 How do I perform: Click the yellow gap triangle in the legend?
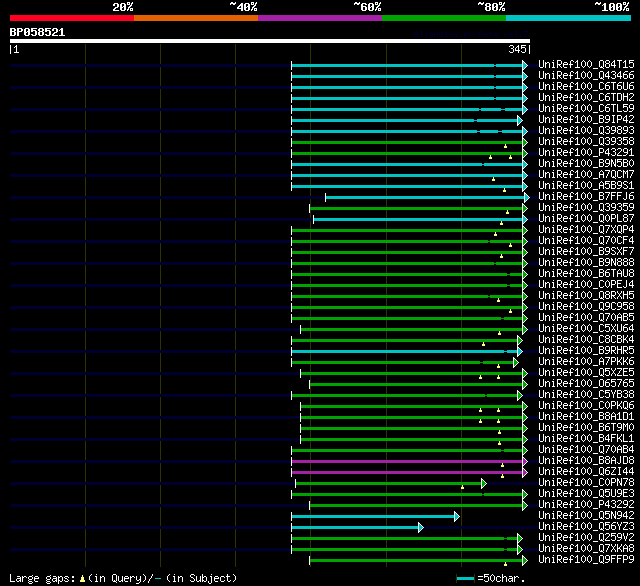(83, 578)
